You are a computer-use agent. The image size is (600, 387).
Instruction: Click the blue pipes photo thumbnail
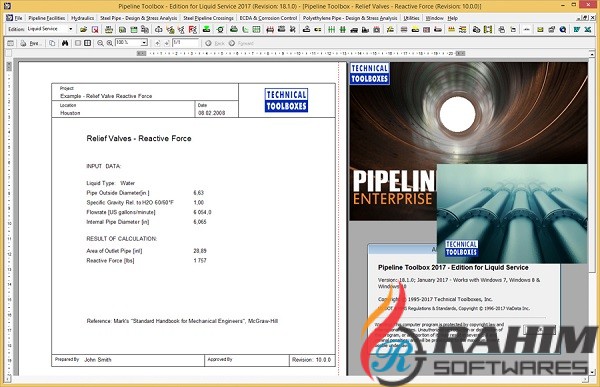[512, 214]
